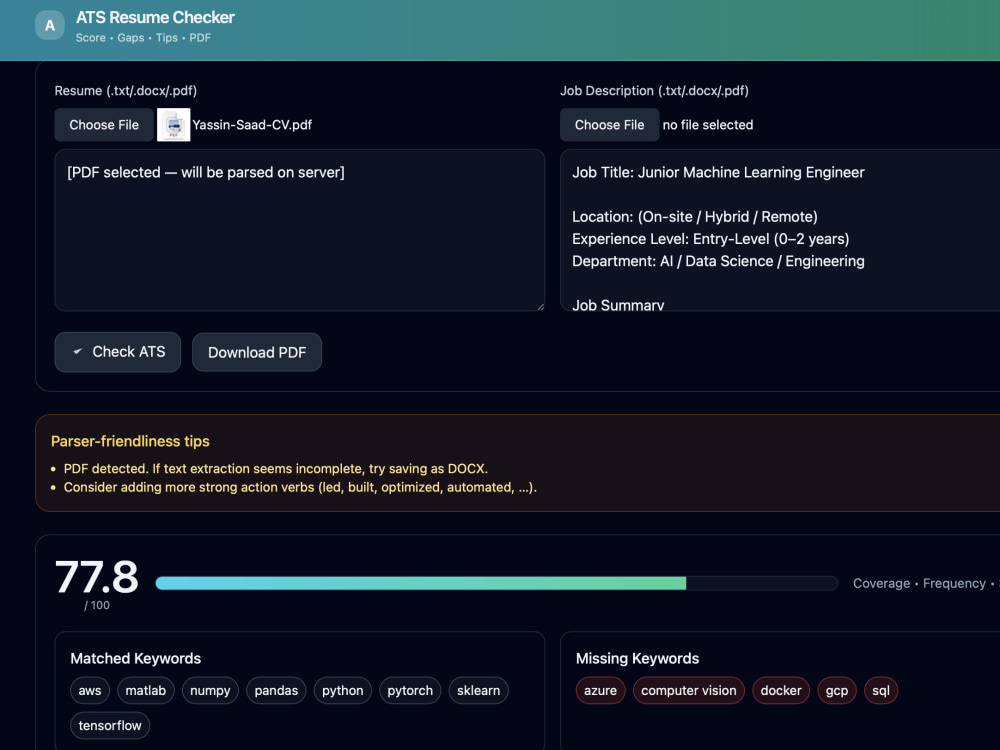Select the 'gcp' missing keyword chip
The image size is (1000, 750).
coord(837,691)
